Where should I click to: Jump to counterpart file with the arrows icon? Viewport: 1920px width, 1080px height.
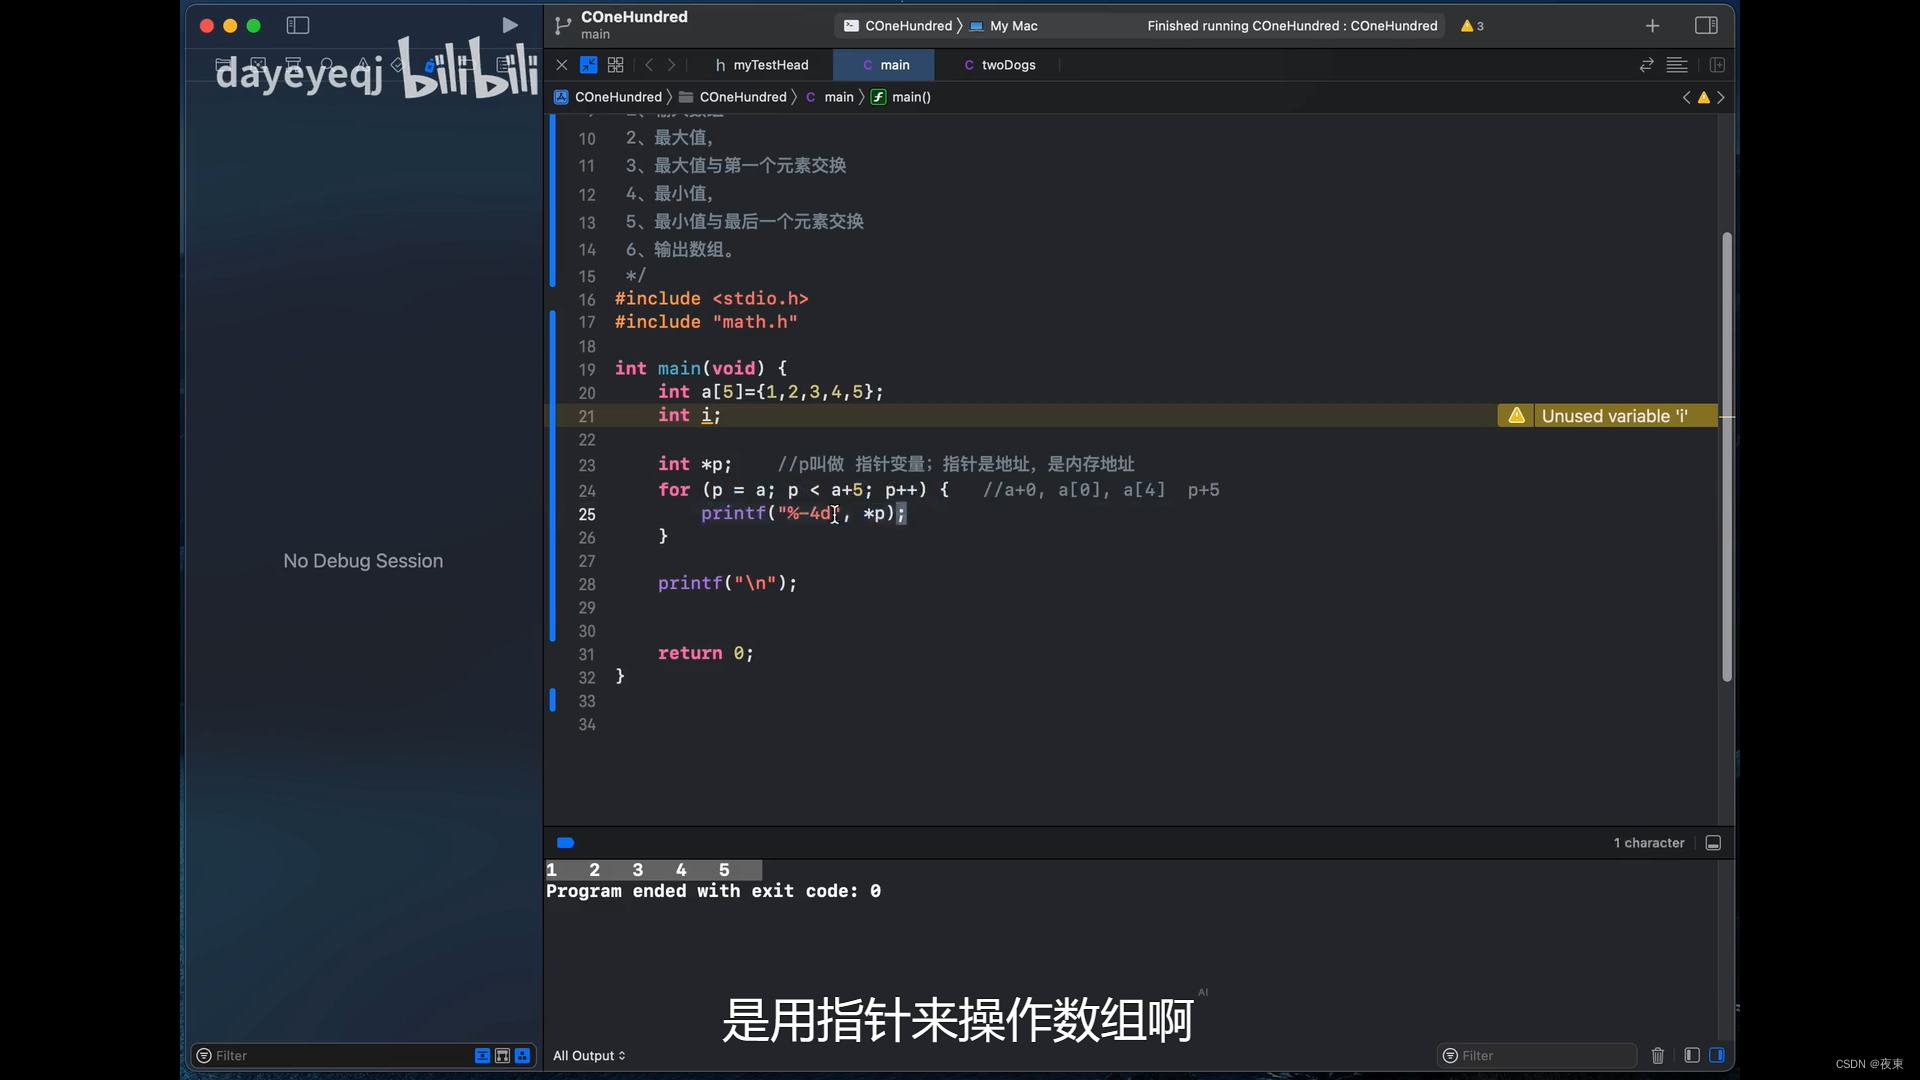(1645, 64)
